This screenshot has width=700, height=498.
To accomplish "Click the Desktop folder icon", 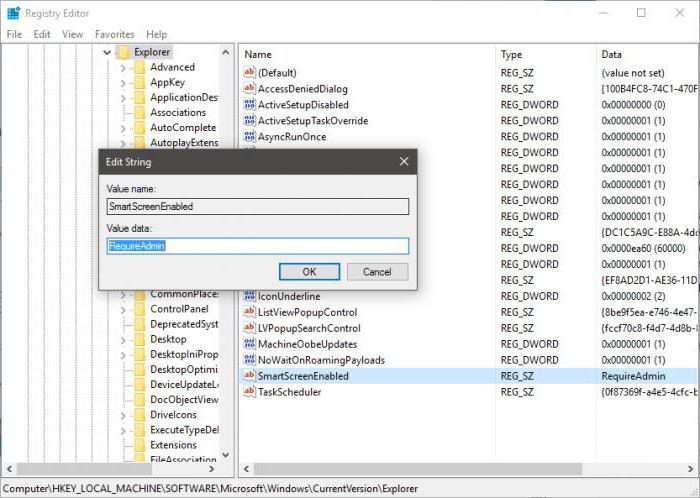I will coord(140,339).
